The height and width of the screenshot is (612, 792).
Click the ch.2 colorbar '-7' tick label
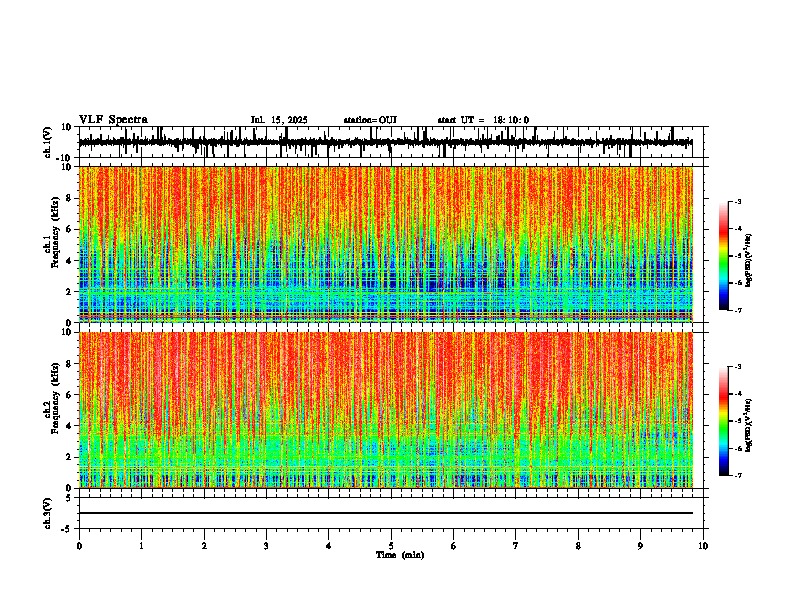pos(737,475)
